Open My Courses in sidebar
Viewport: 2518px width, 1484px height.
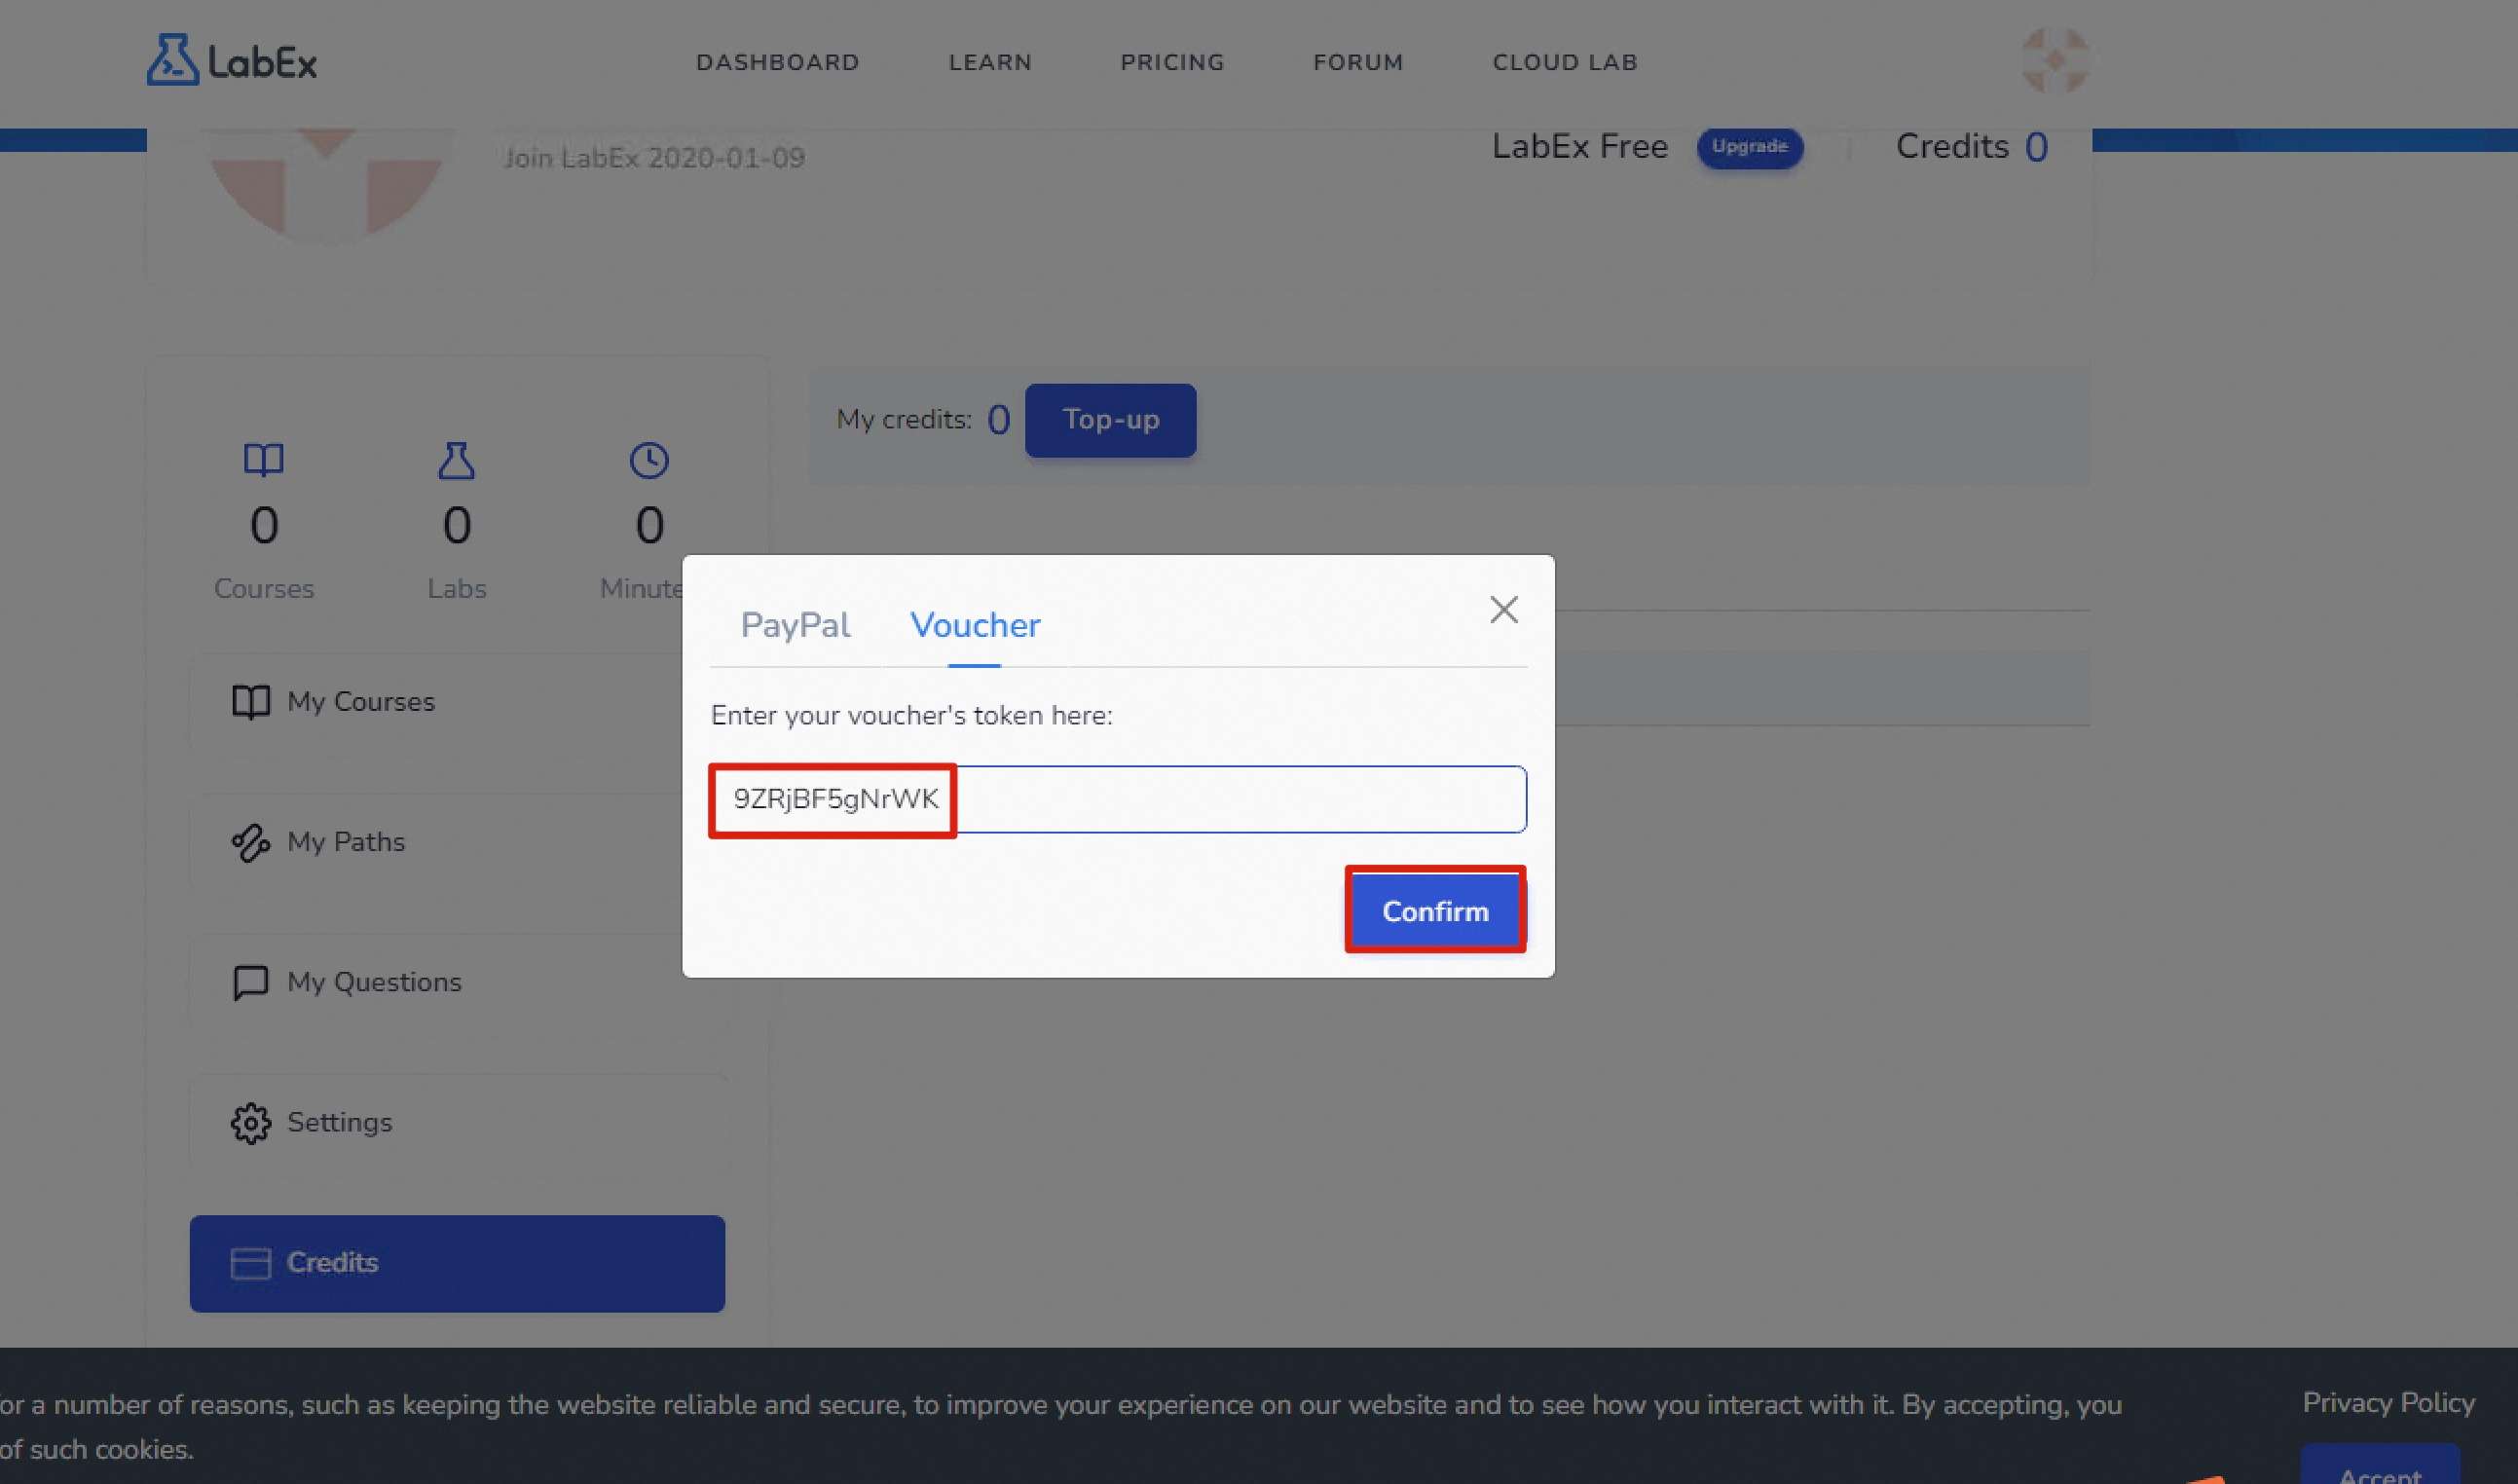tap(360, 701)
